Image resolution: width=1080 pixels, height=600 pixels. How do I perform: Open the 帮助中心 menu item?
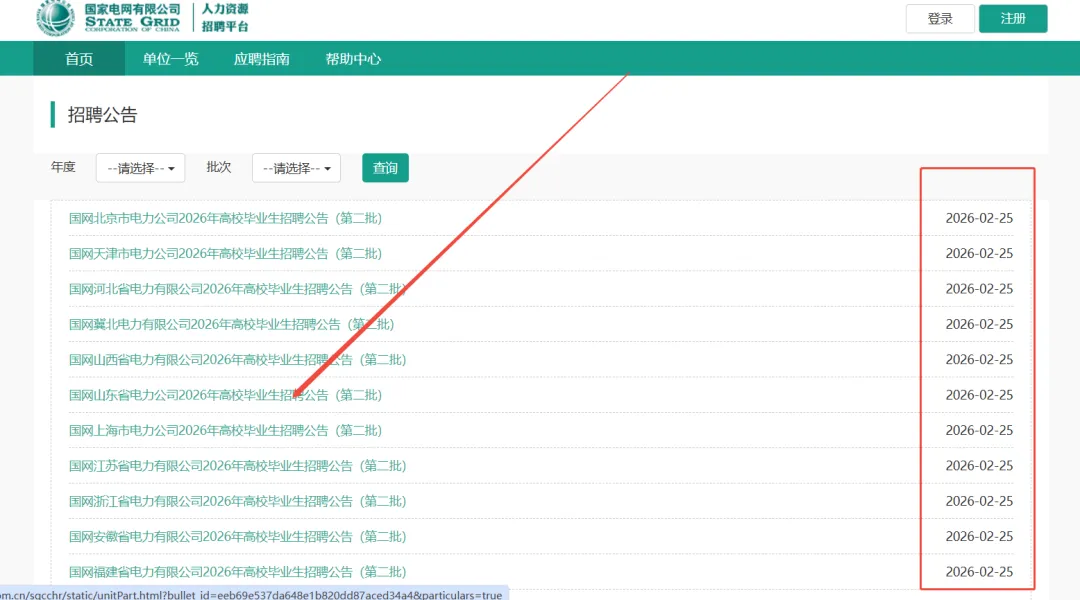pos(353,59)
